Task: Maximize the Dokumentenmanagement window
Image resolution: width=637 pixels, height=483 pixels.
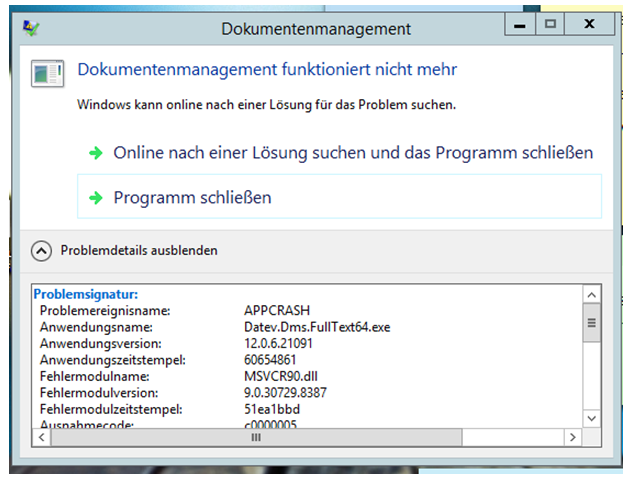Action: pos(550,24)
